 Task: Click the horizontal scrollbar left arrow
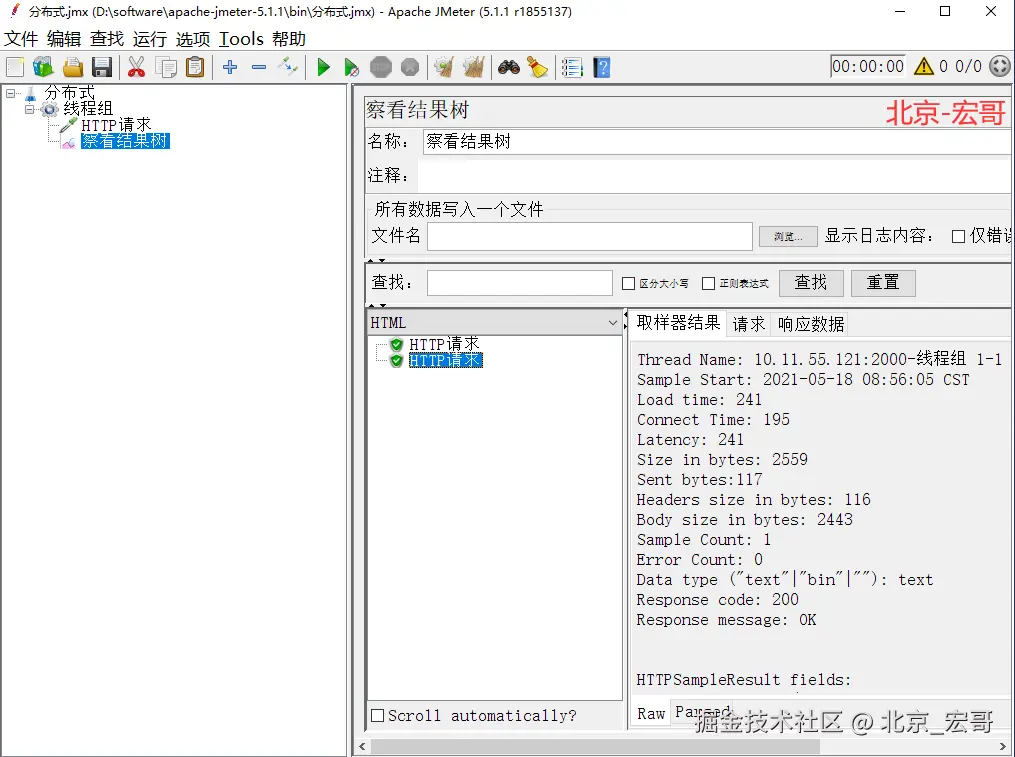[362, 747]
